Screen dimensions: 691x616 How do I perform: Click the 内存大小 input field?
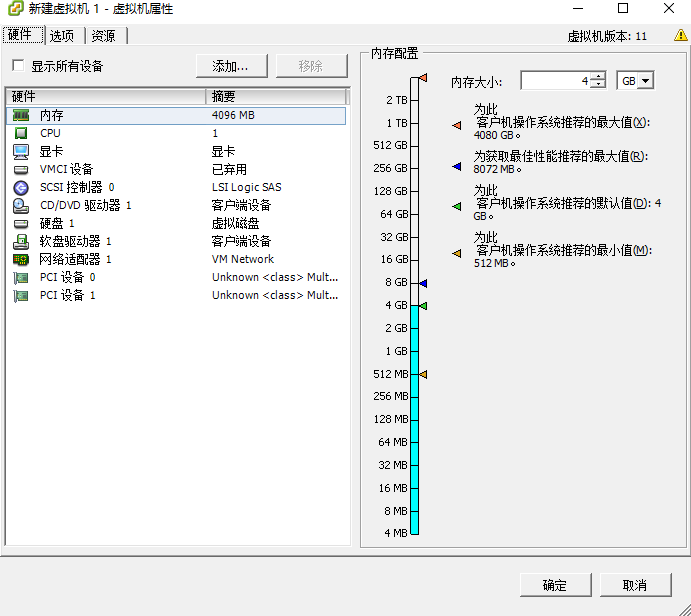(555, 81)
